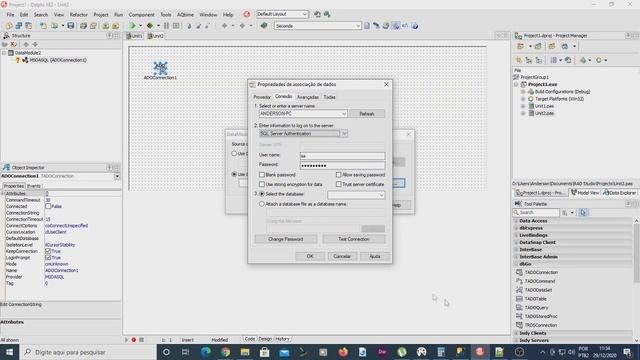Click the Cancelar button
Image resolution: width=640 pixels, height=360 pixels.
pos(342,256)
